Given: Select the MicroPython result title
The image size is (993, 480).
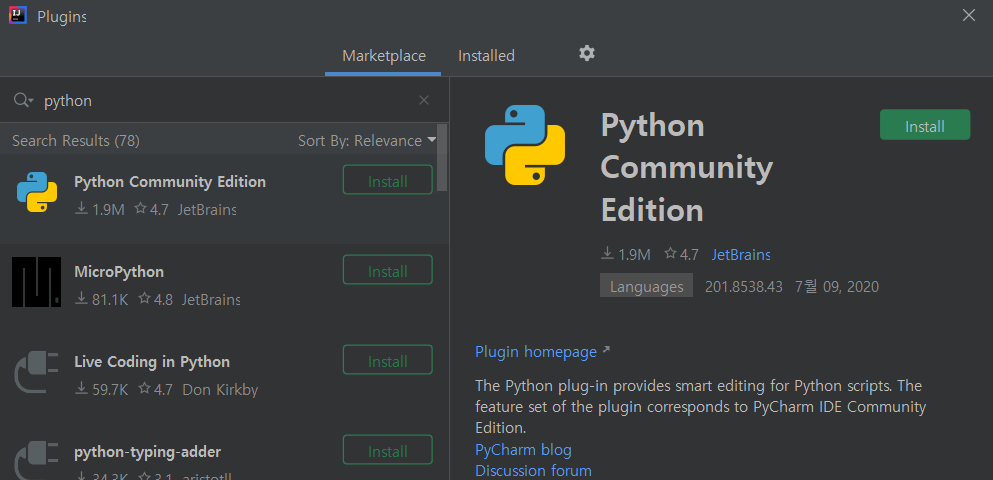Looking at the screenshot, I should tap(119, 272).
